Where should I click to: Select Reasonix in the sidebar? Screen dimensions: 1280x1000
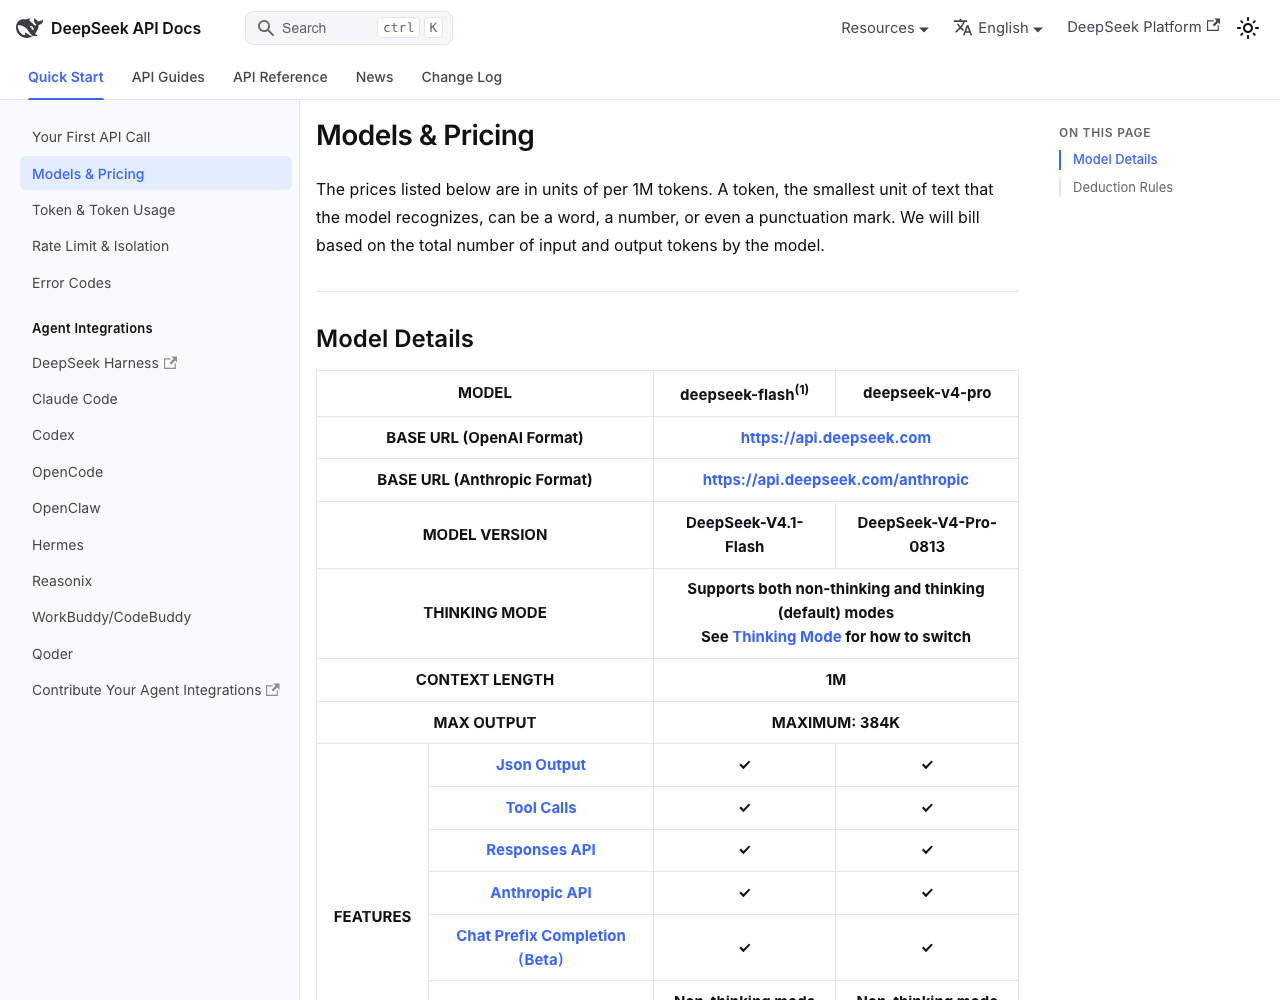point(156,581)
